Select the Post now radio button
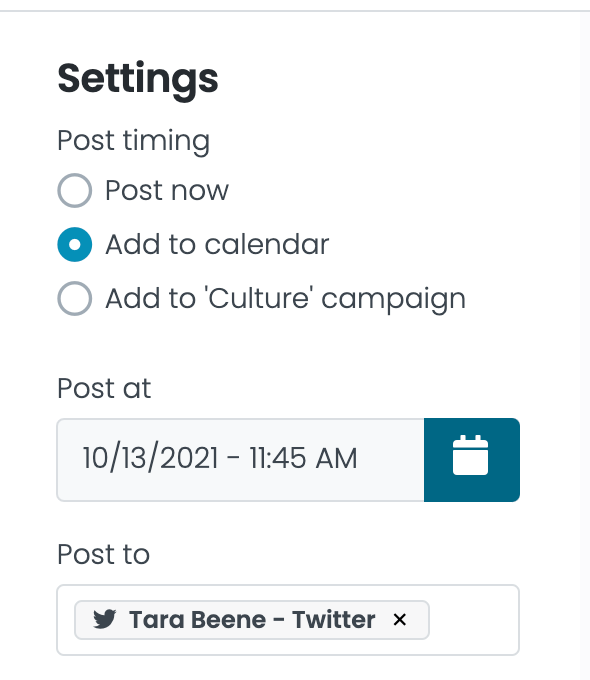Screen dimensions: 590x680 75,190
